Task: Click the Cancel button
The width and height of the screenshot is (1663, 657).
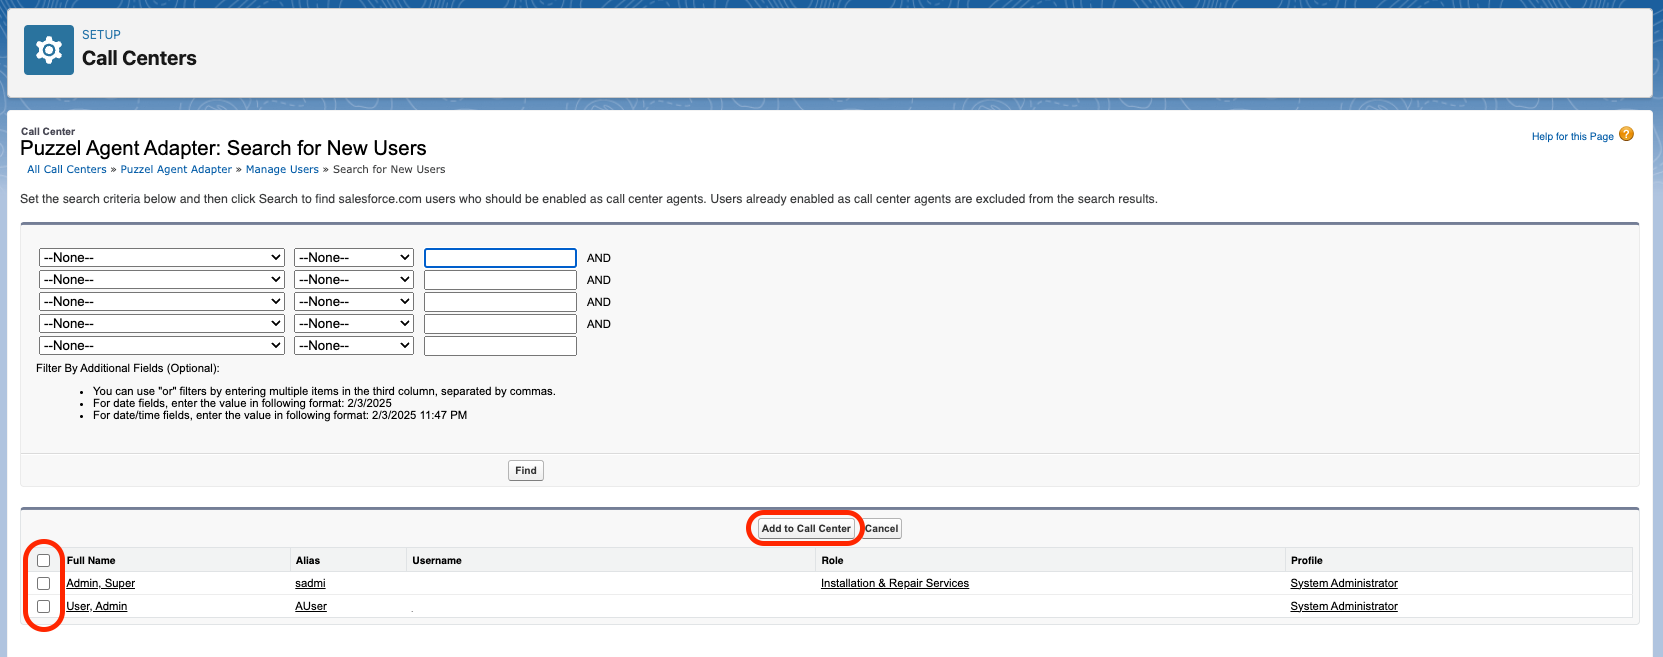Action: [x=881, y=529]
